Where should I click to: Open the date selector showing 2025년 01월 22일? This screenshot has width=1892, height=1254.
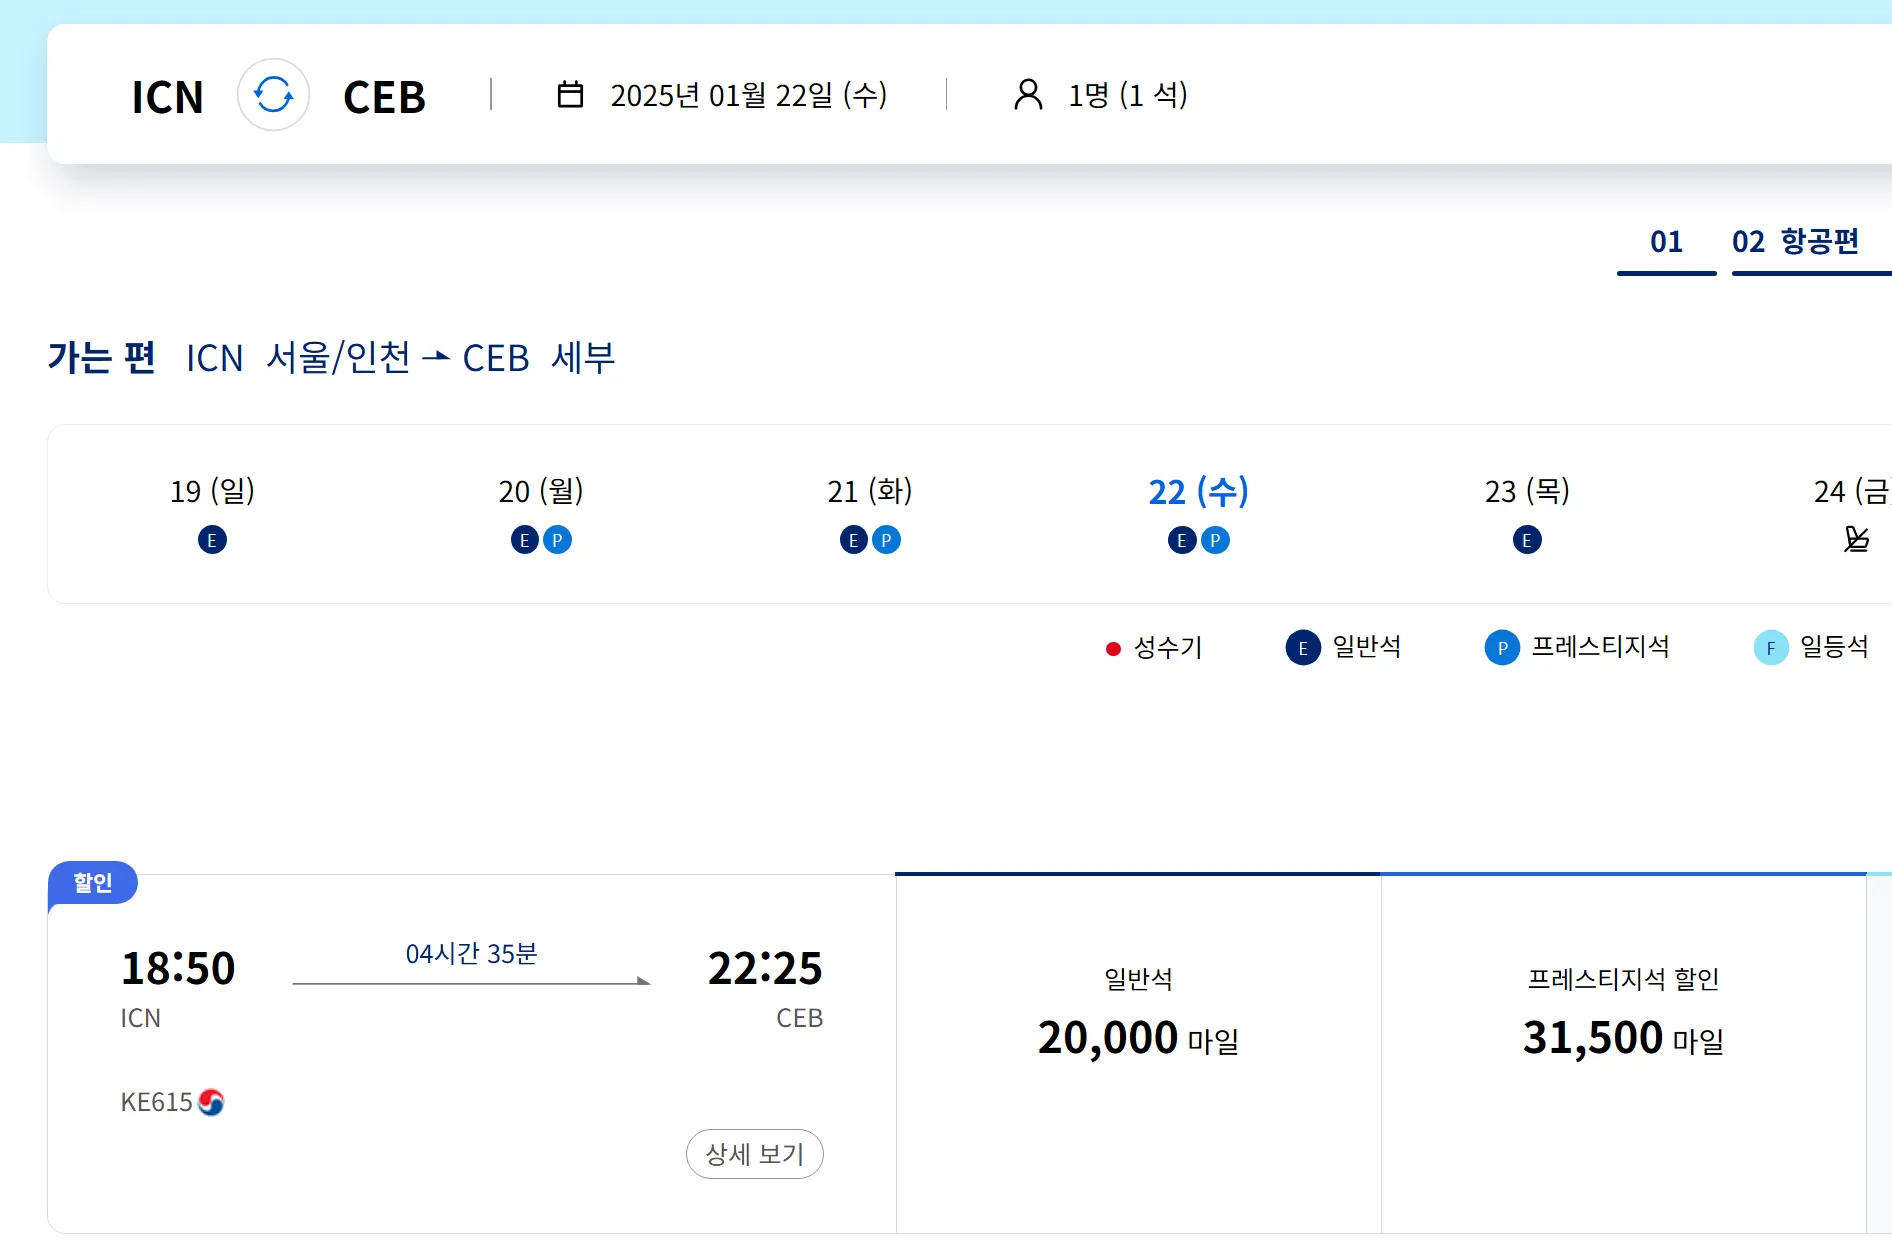[748, 95]
